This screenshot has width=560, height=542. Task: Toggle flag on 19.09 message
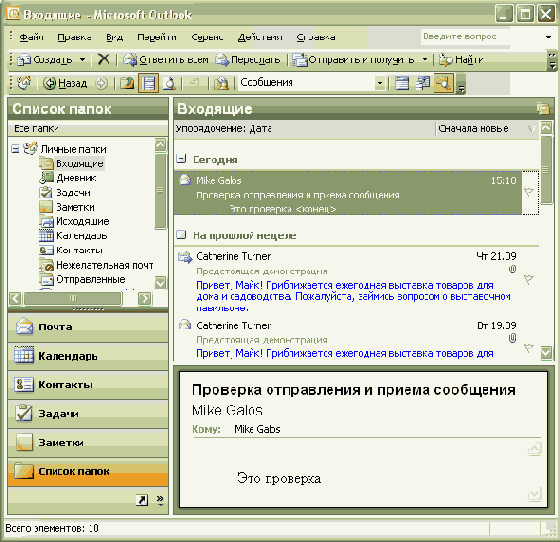tap(529, 347)
